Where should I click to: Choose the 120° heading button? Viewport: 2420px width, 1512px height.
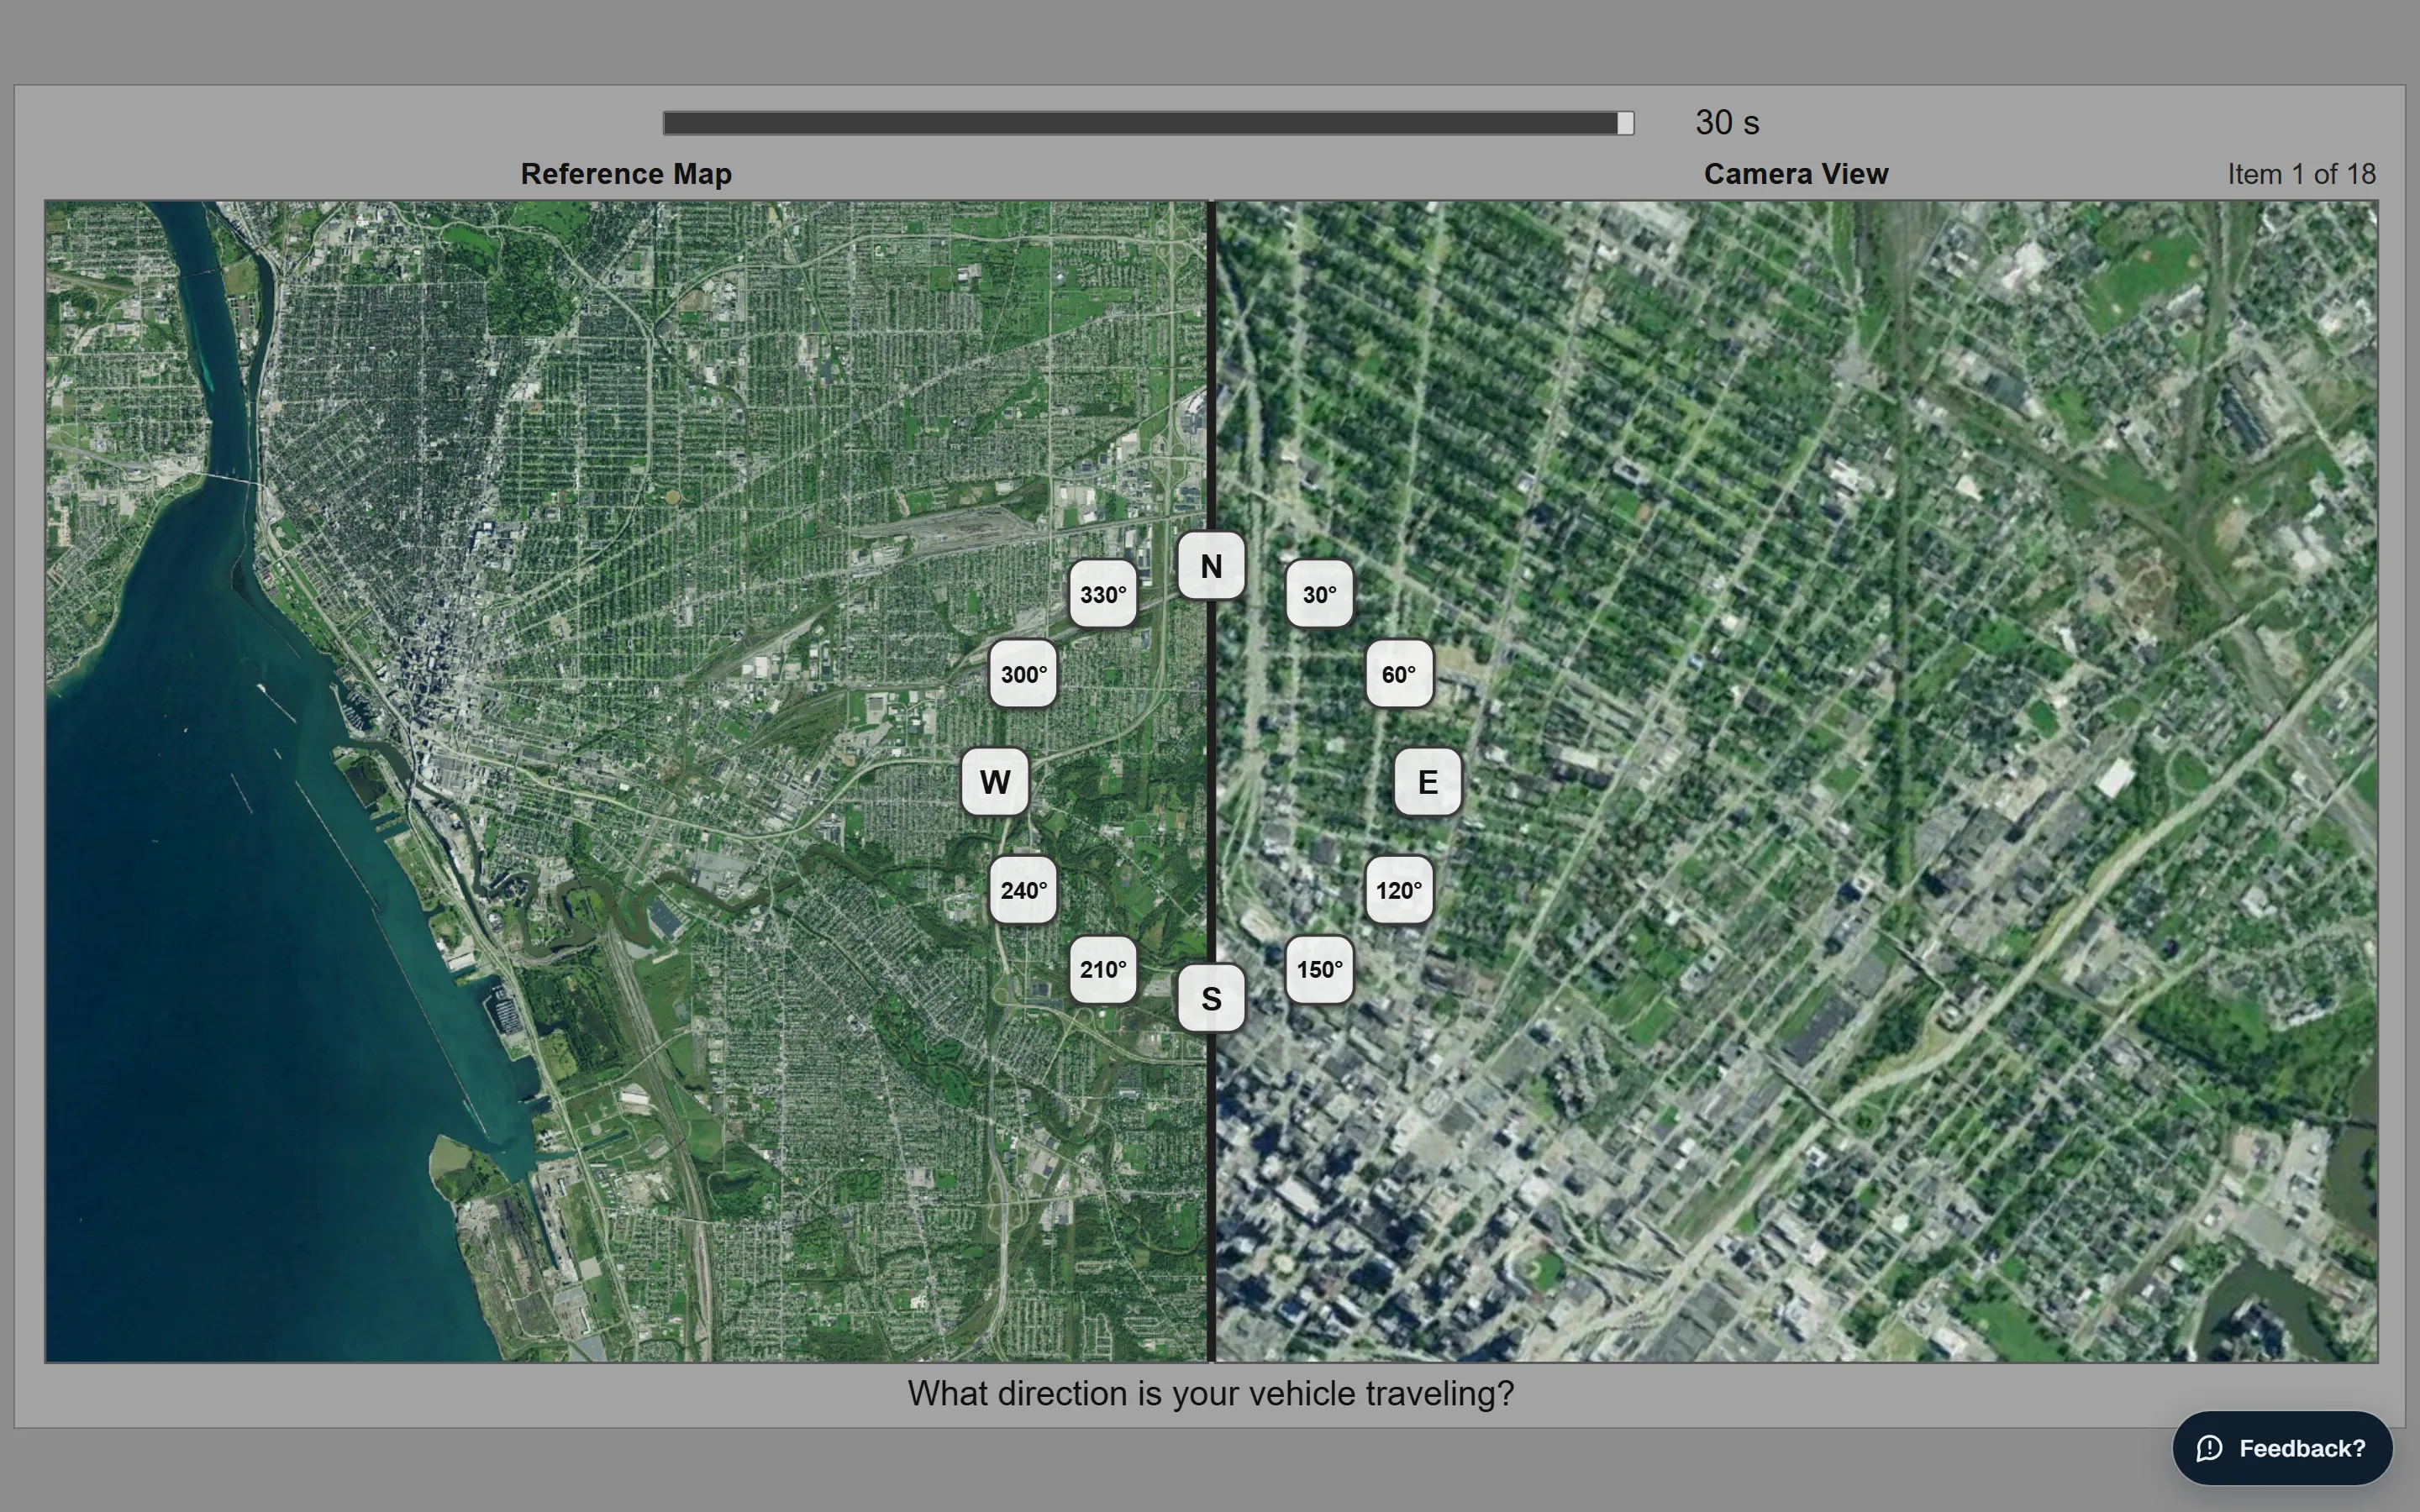click(x=1398, y=890)
